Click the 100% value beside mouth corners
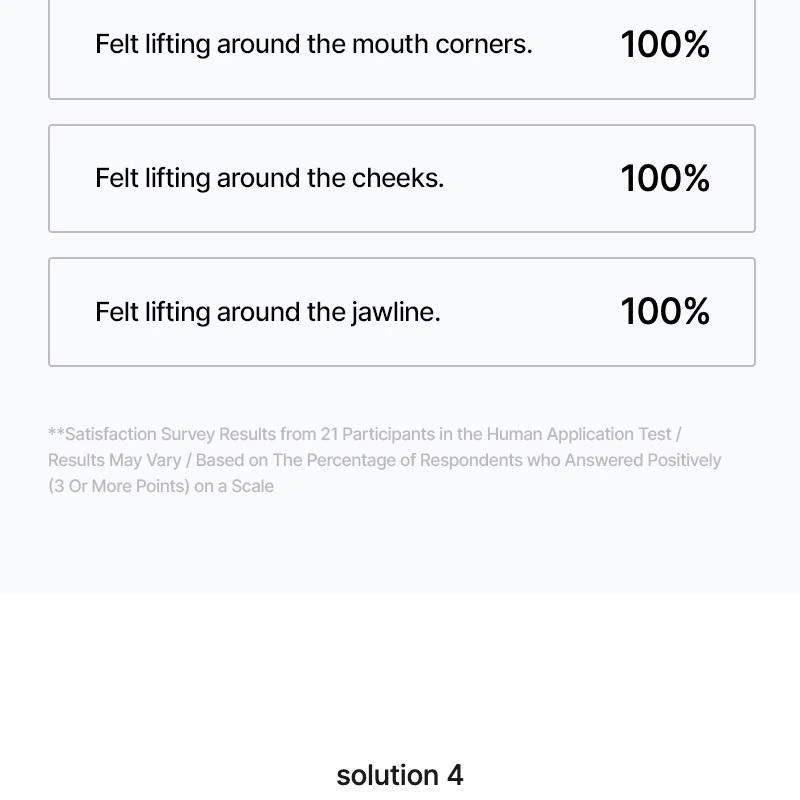Screen dimensions: 800x800 click(x=665, y=44)
